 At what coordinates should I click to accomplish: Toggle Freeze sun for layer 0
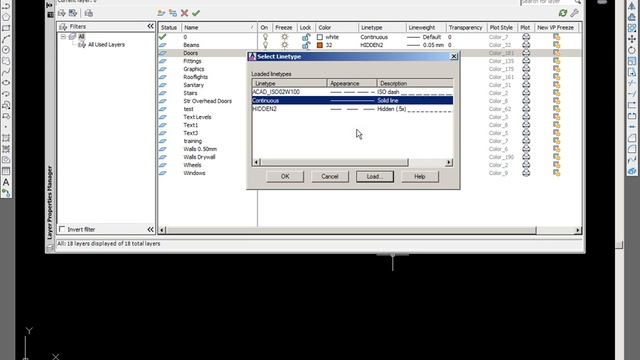pos(284,37)
